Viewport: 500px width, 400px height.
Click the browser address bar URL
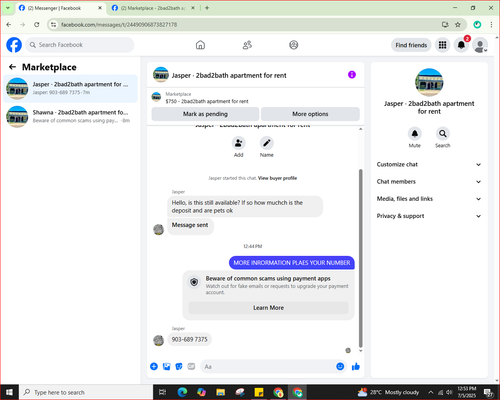(x=119, y=25)
